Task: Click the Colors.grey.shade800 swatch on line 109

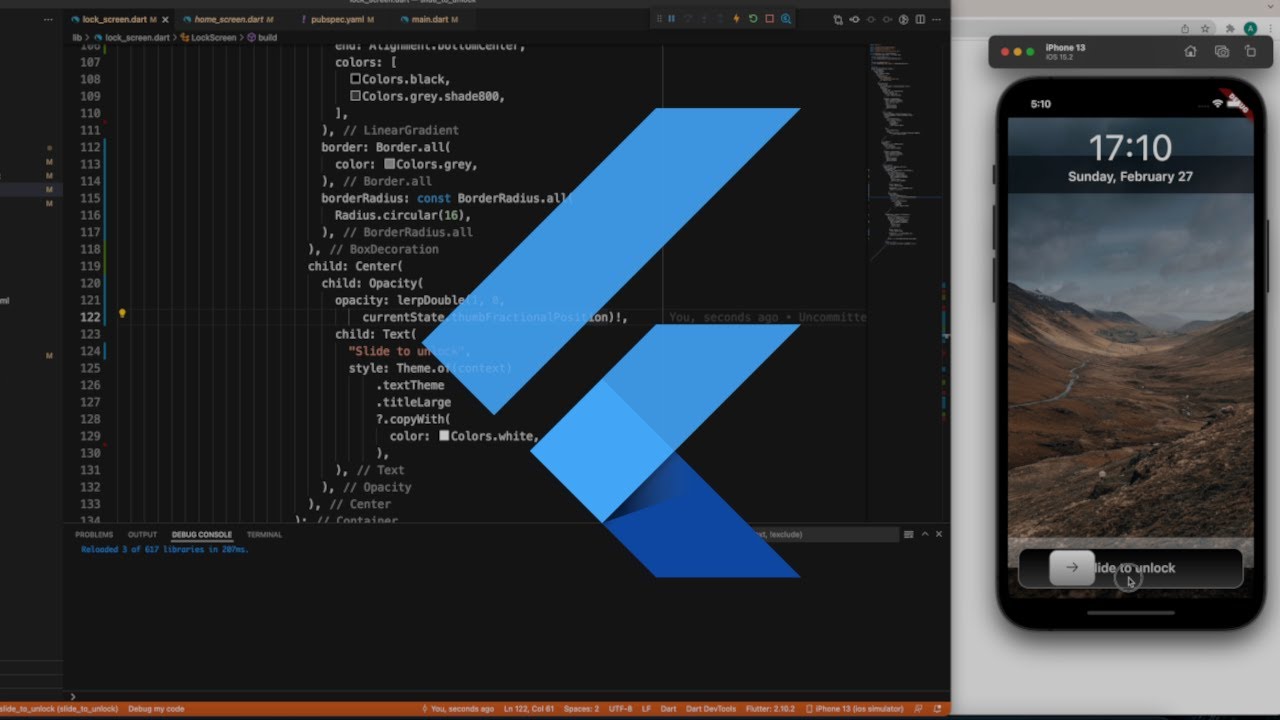Action: tap(355, 96)
